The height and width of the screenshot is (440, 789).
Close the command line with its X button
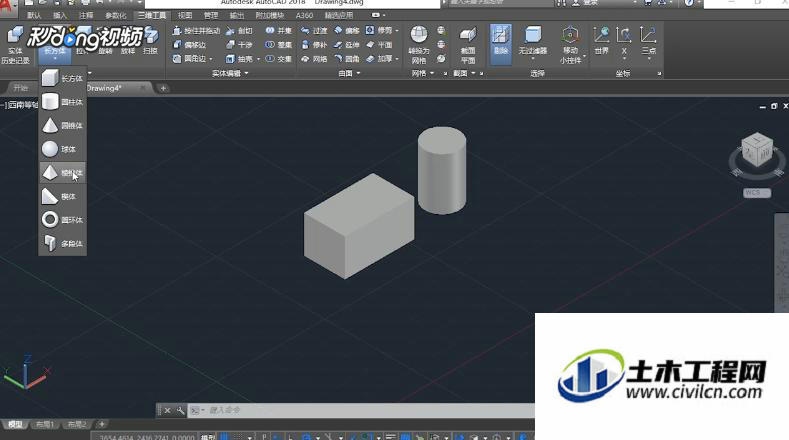tap(168, 410)
